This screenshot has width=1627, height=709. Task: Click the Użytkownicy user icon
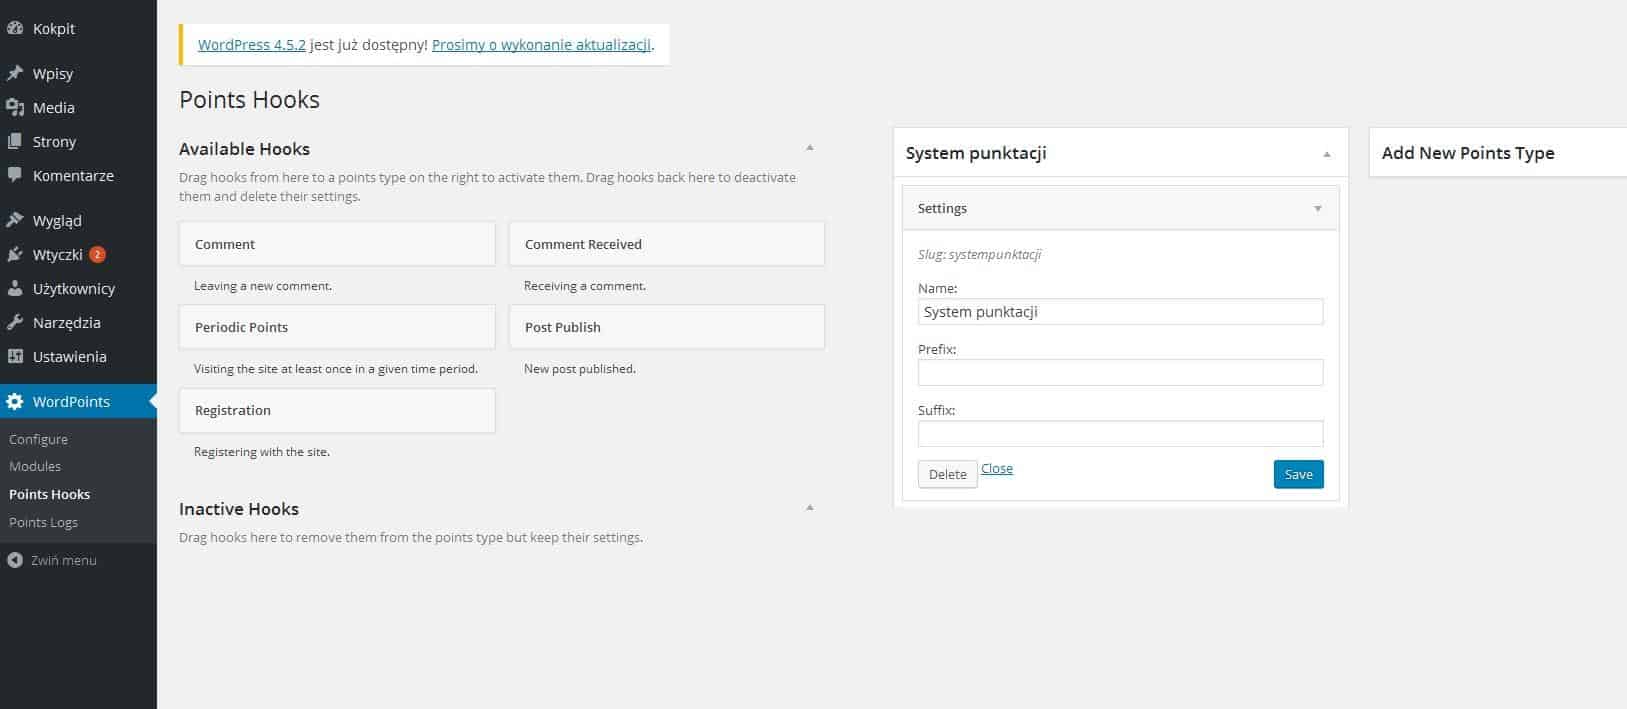(15, 289)
